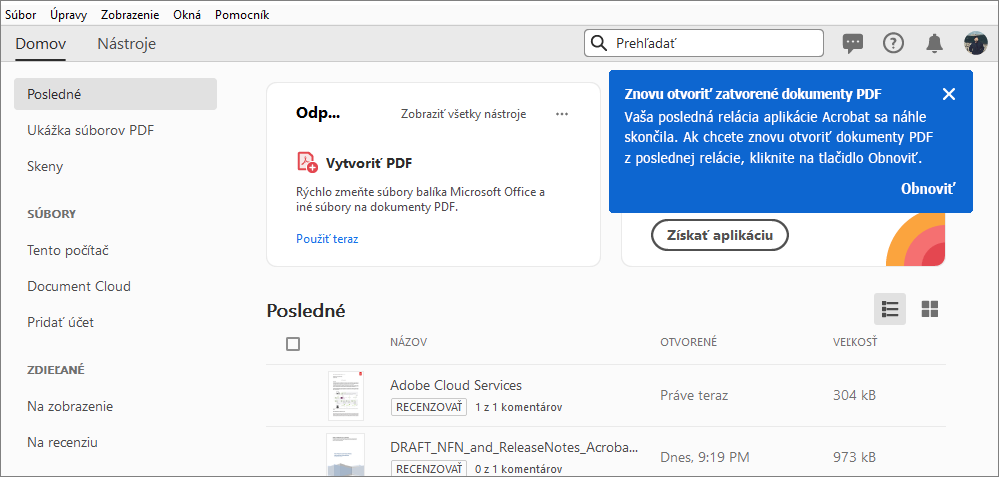Image resolution: width=999 pixels, height=477 pixels.
Task: Close the blue reopen-PDF notification
Action: [949, 94]
